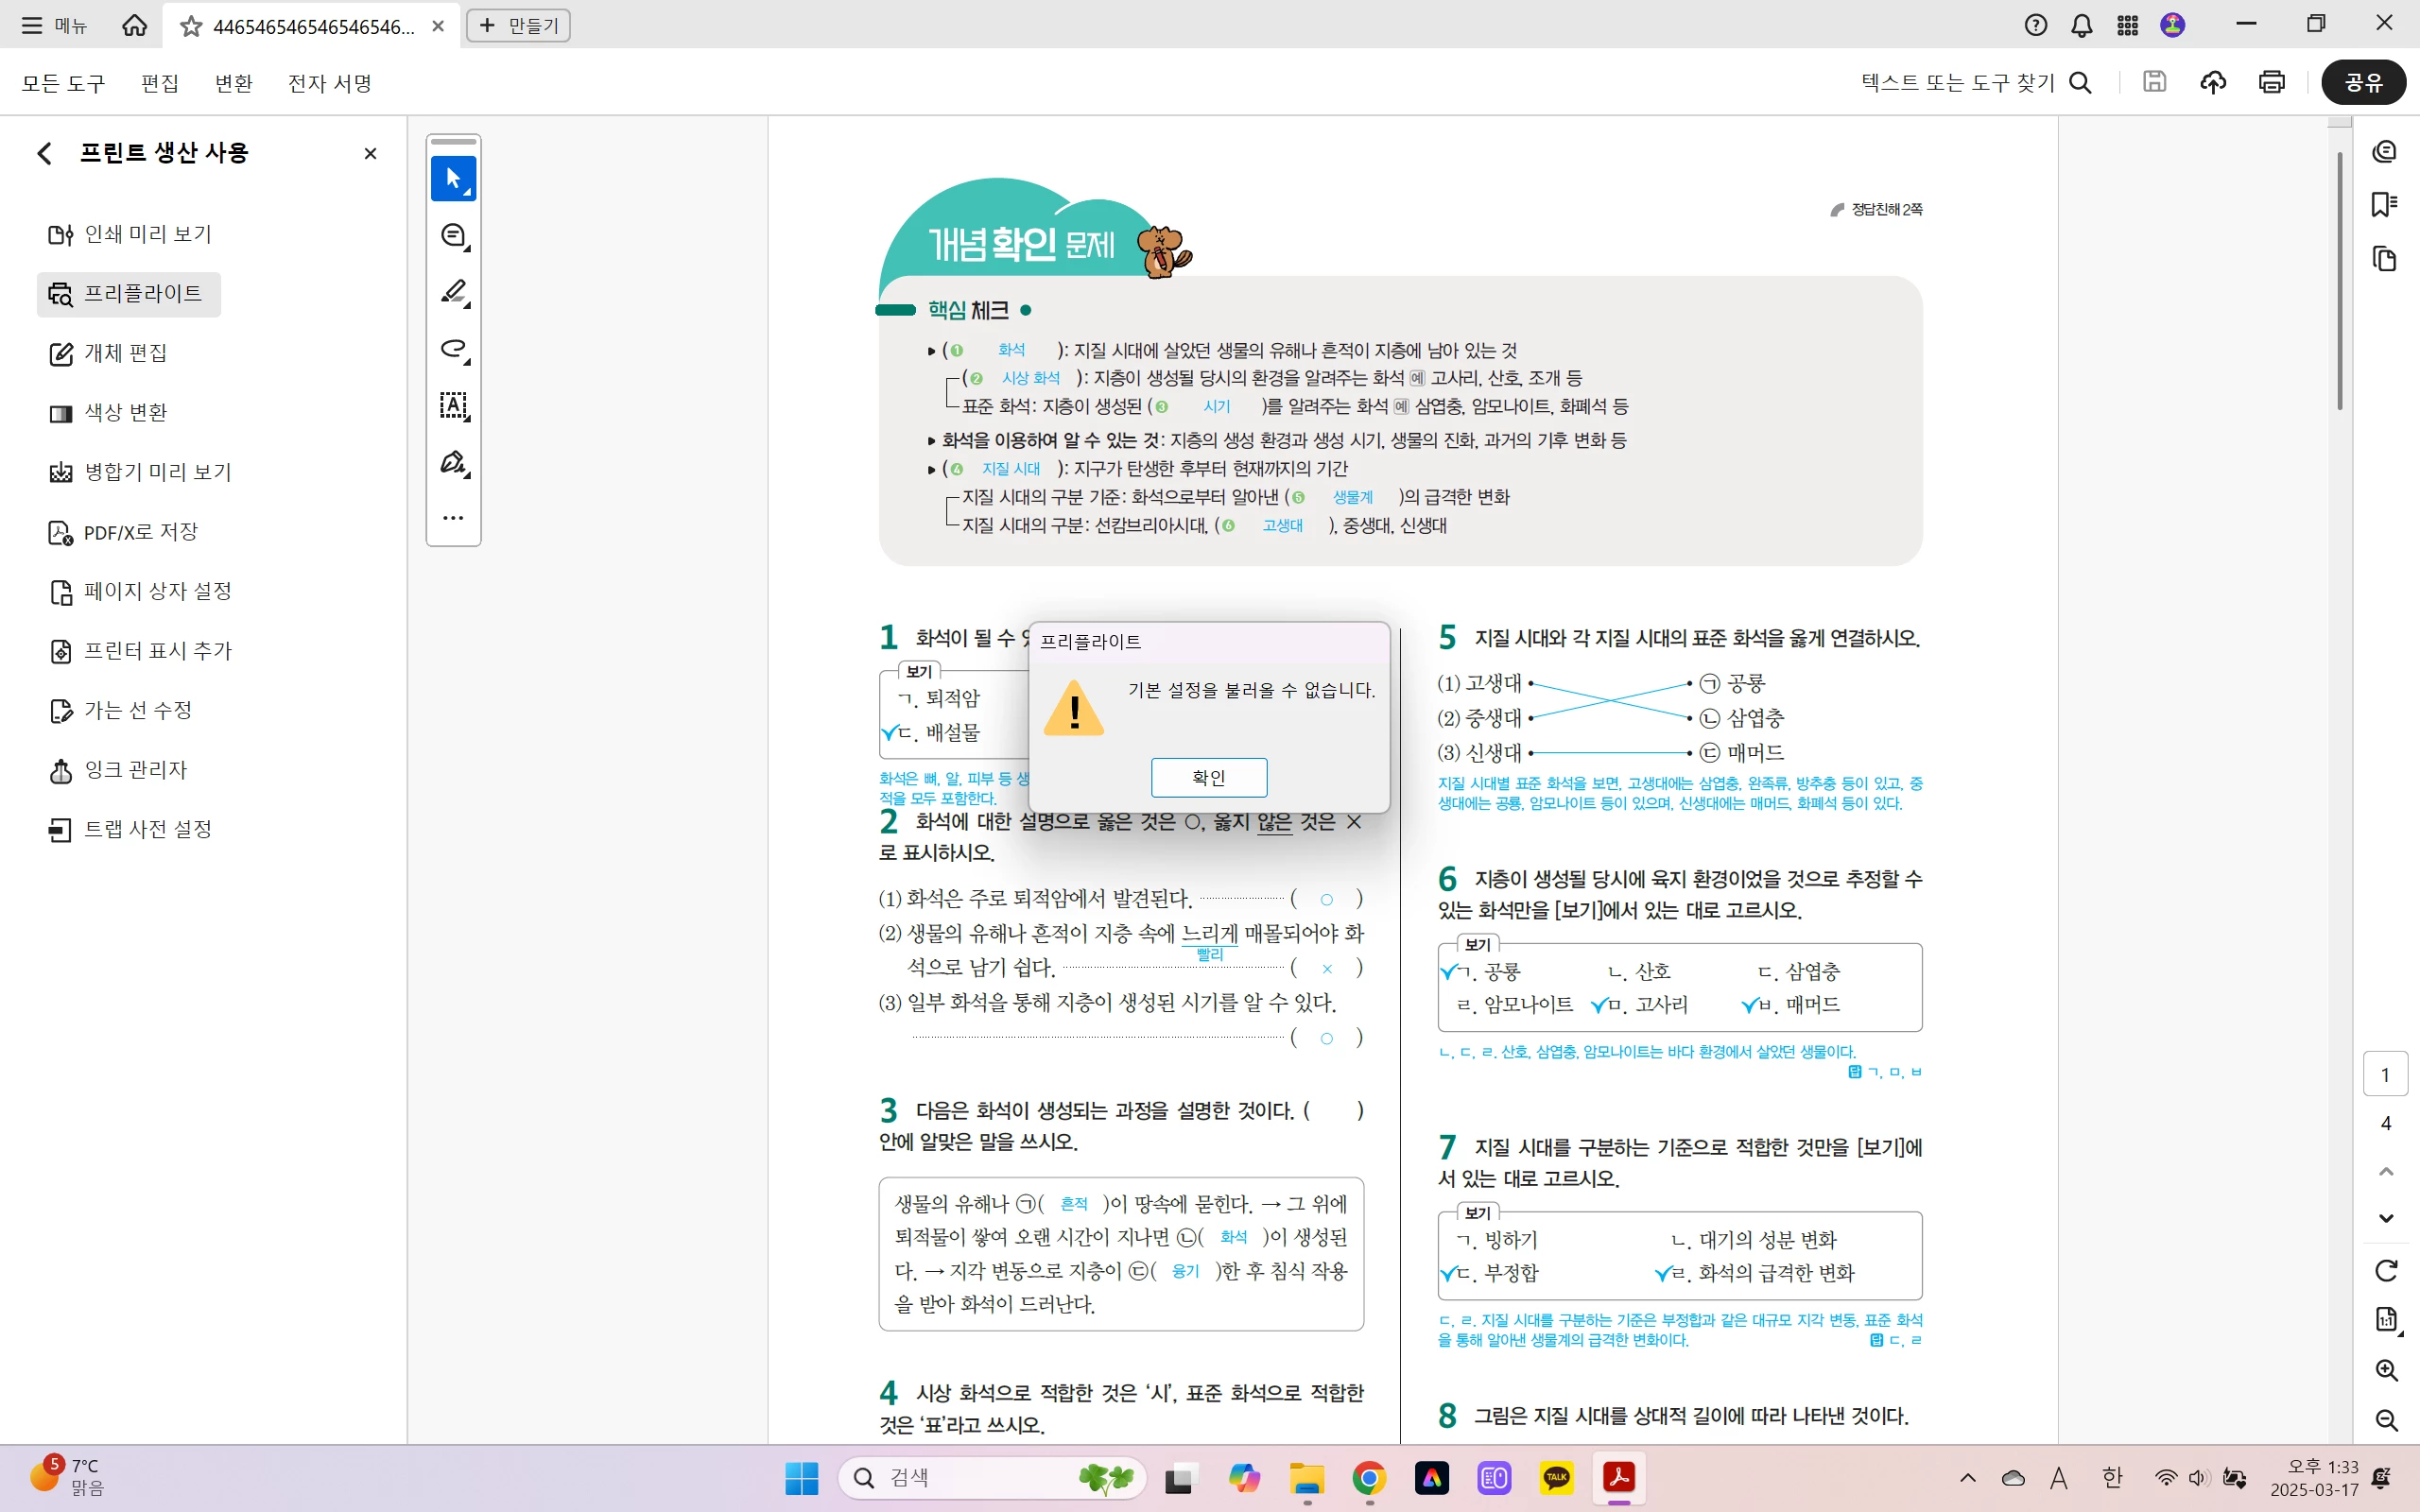2420x1512 pixels.
Task: Click the print icon in top bar
Action: coord(2271,82)
